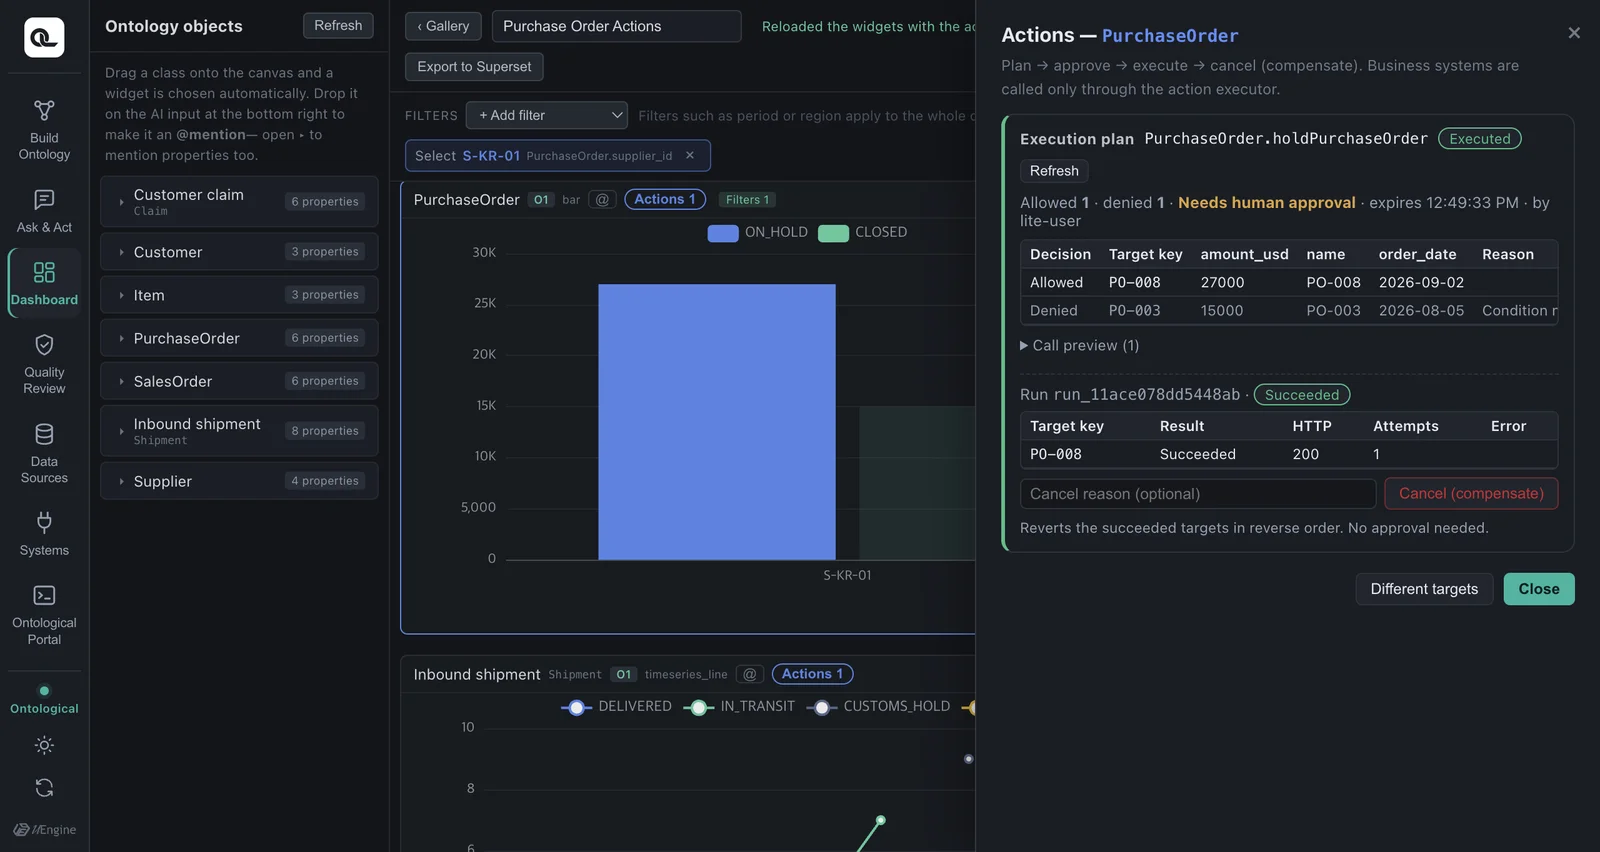
Task: Expand the SalesOrder class
Action: tap(122, 381)
